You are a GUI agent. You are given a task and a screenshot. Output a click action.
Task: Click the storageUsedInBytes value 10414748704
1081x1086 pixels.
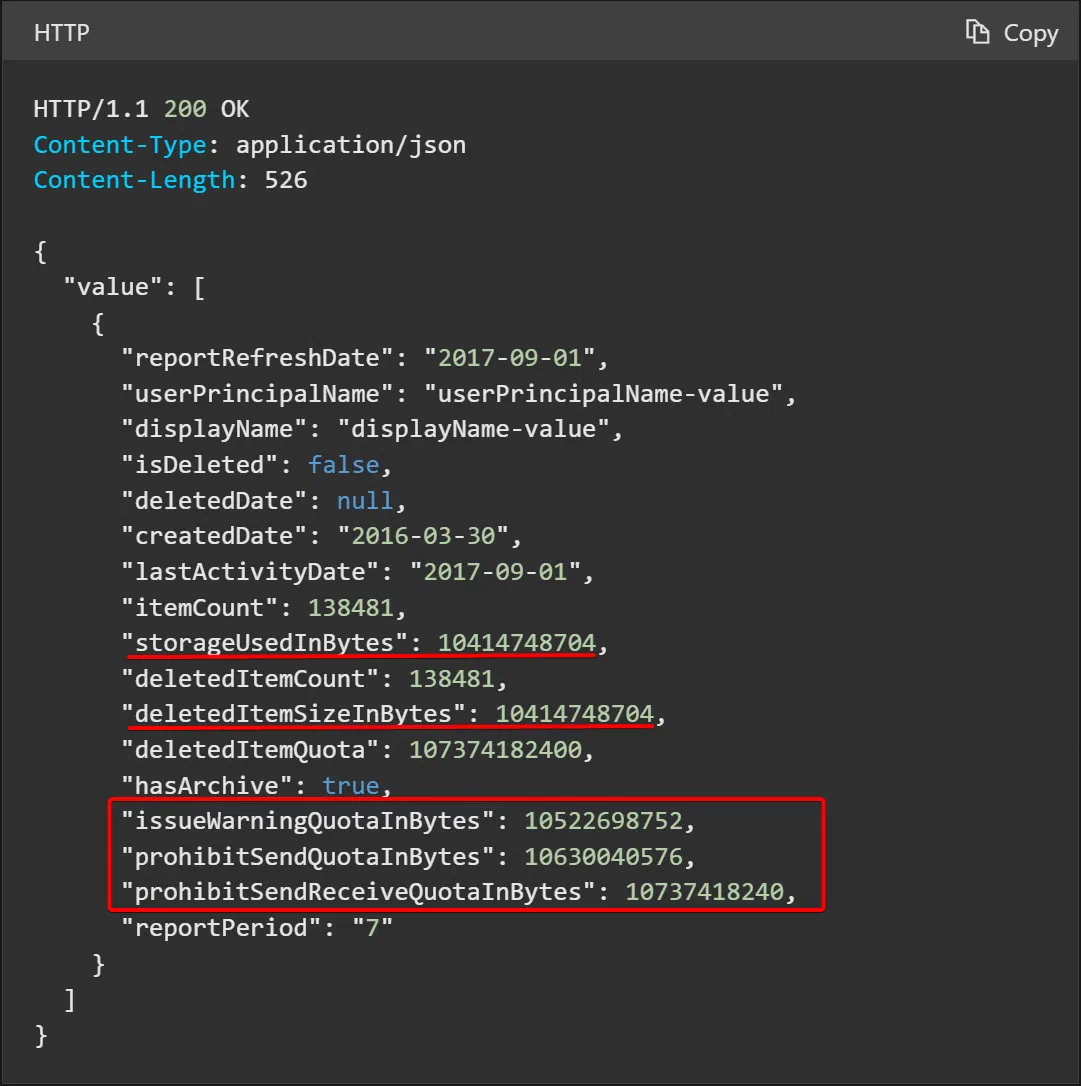pyautogui.click(x=517, y=643)
